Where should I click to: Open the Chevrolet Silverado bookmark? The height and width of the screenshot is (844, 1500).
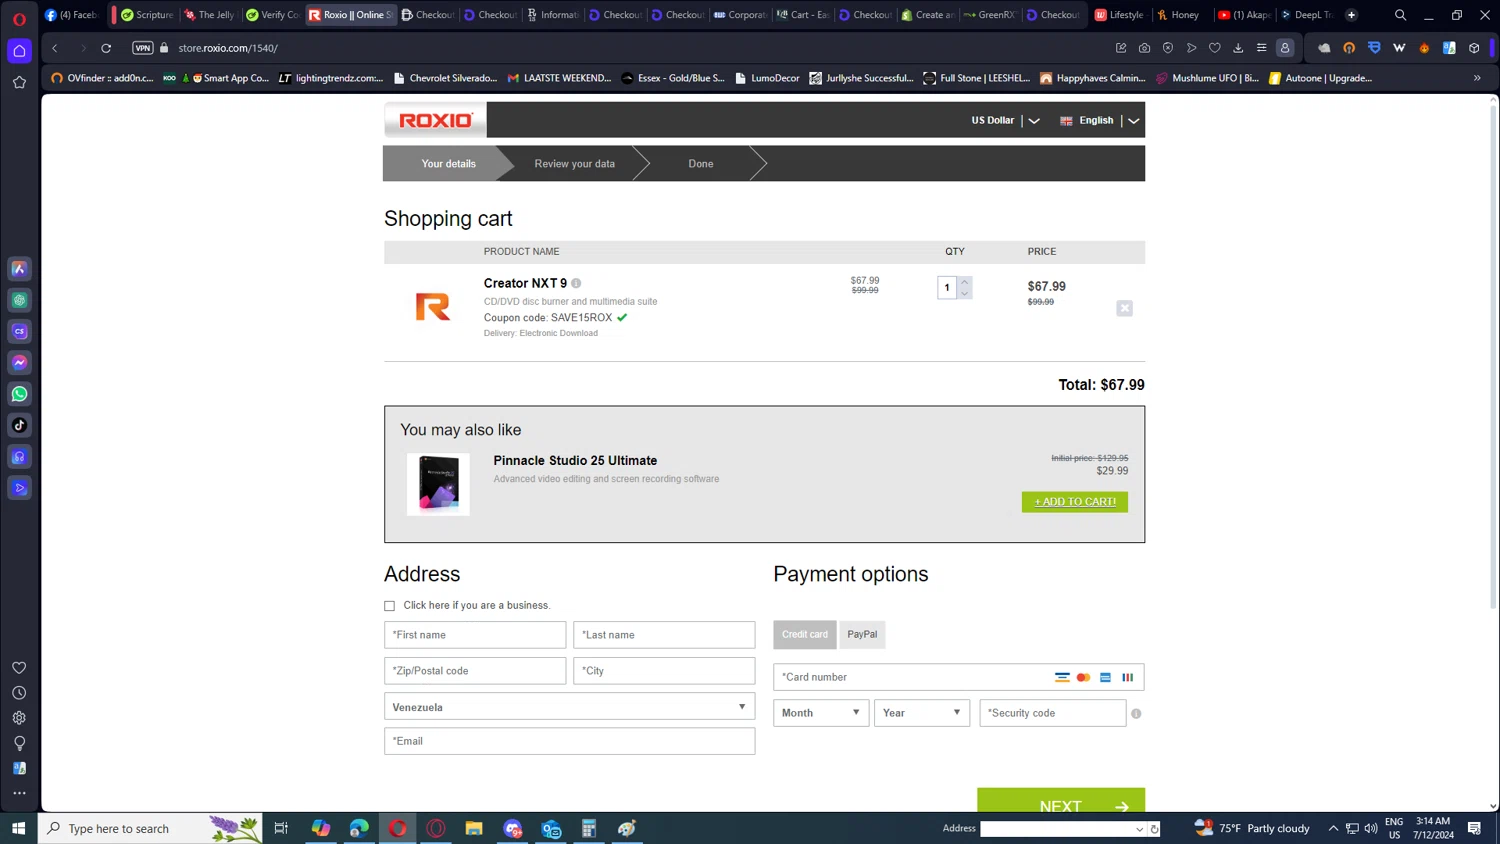point(445,78)
